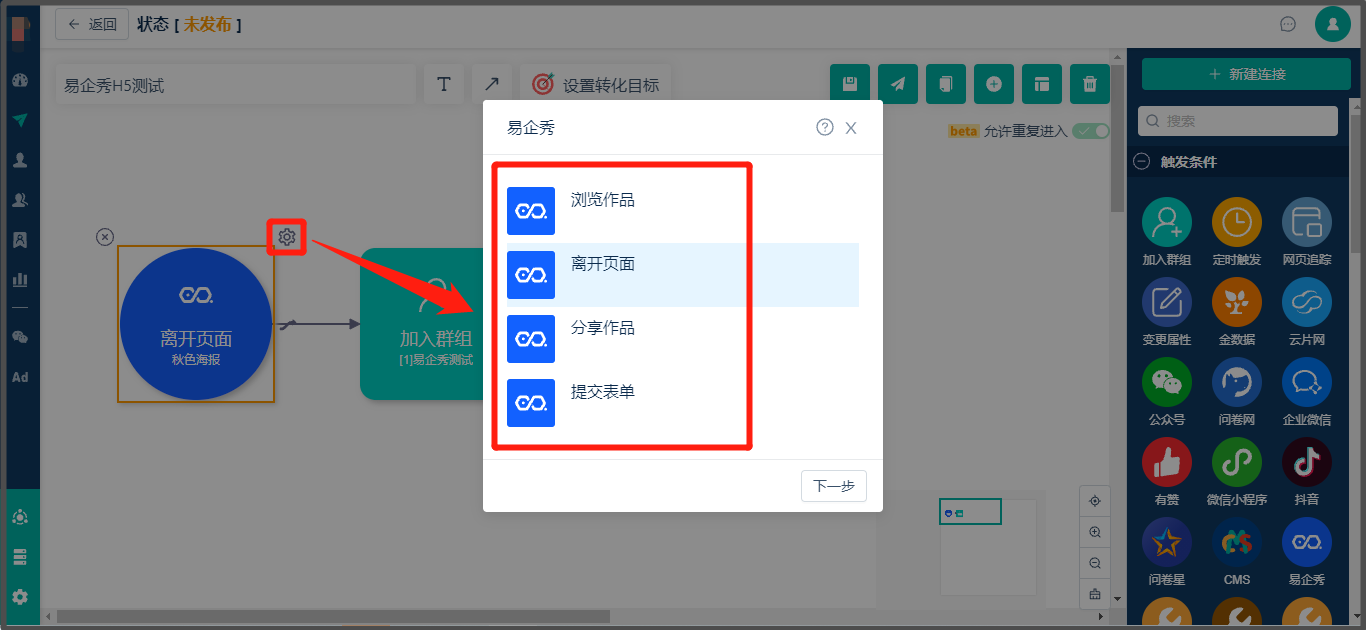Zoom out the canvas

[x=1095, y=563]
